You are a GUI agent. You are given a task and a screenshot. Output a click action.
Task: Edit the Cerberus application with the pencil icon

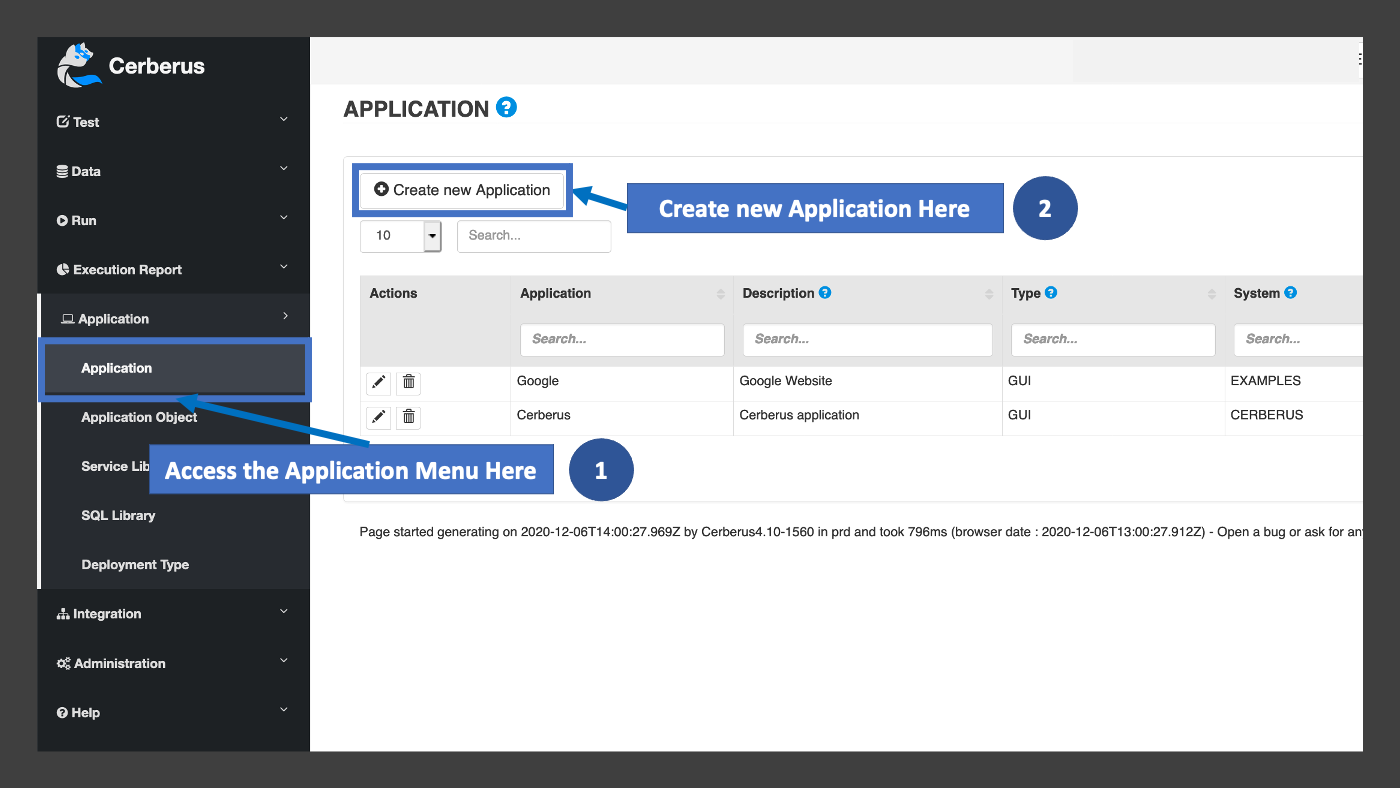pyautogui.click(x=378, y=417)
